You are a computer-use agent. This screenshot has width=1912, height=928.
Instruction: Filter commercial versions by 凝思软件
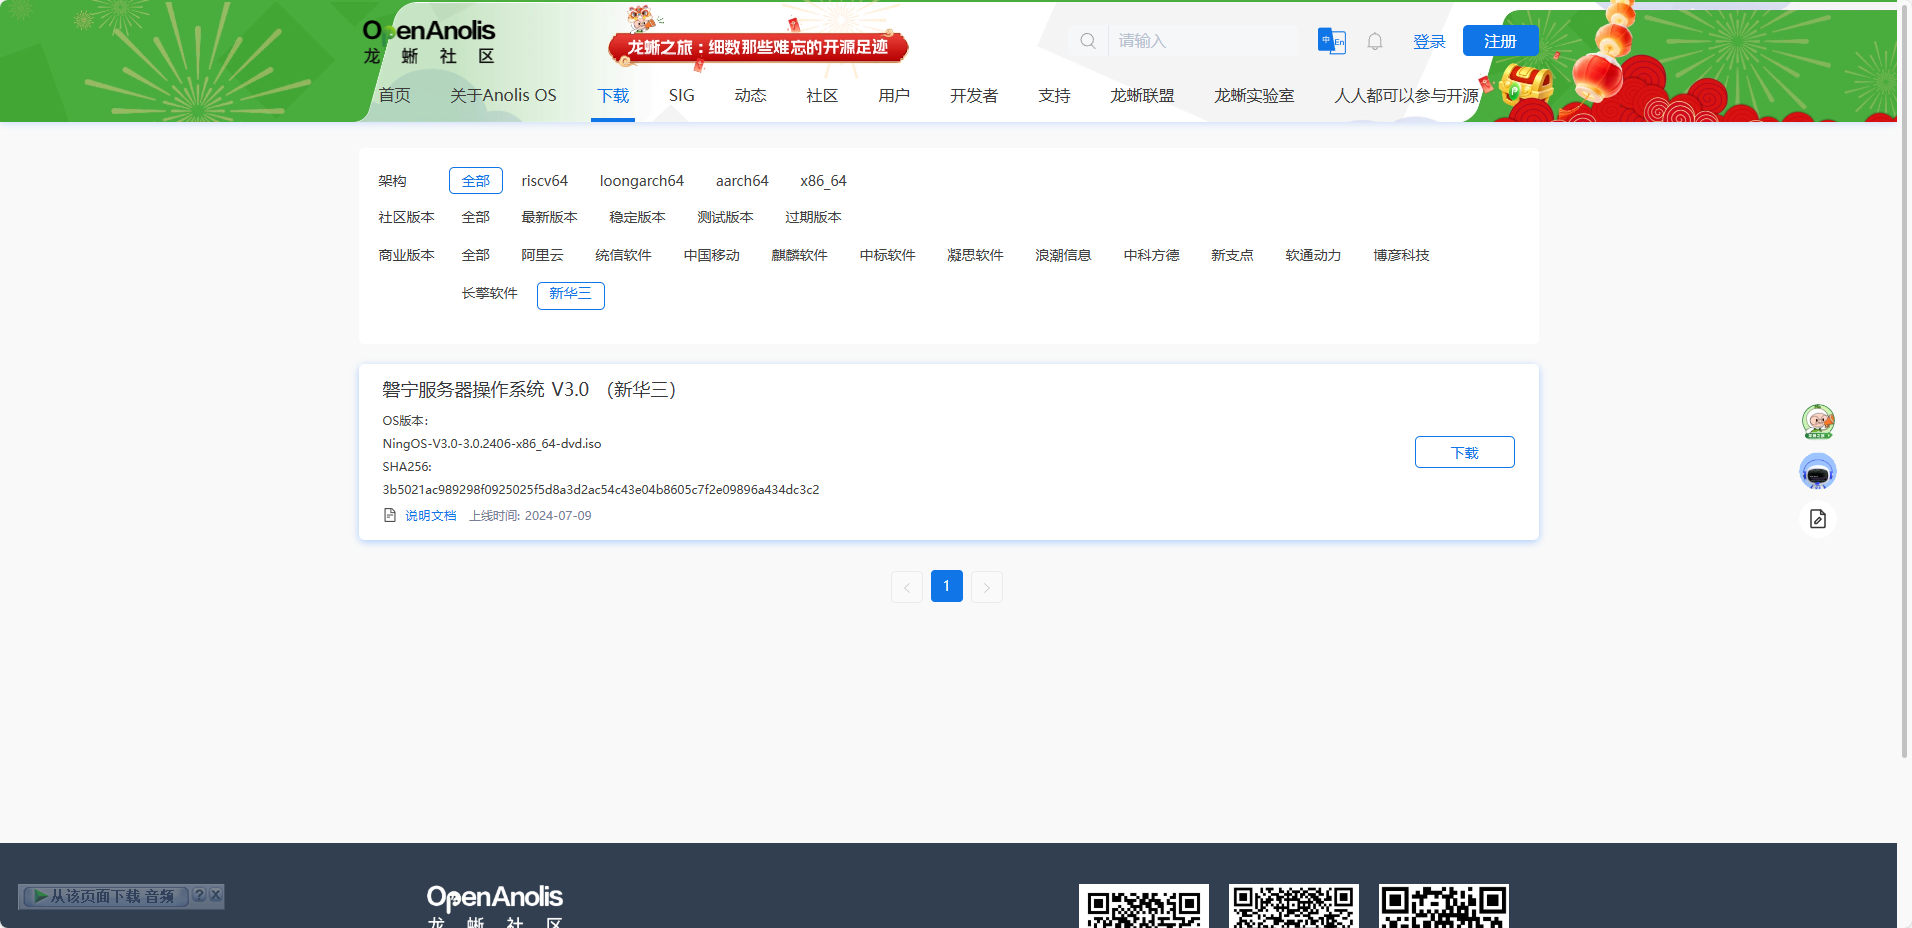coord(975,255)
